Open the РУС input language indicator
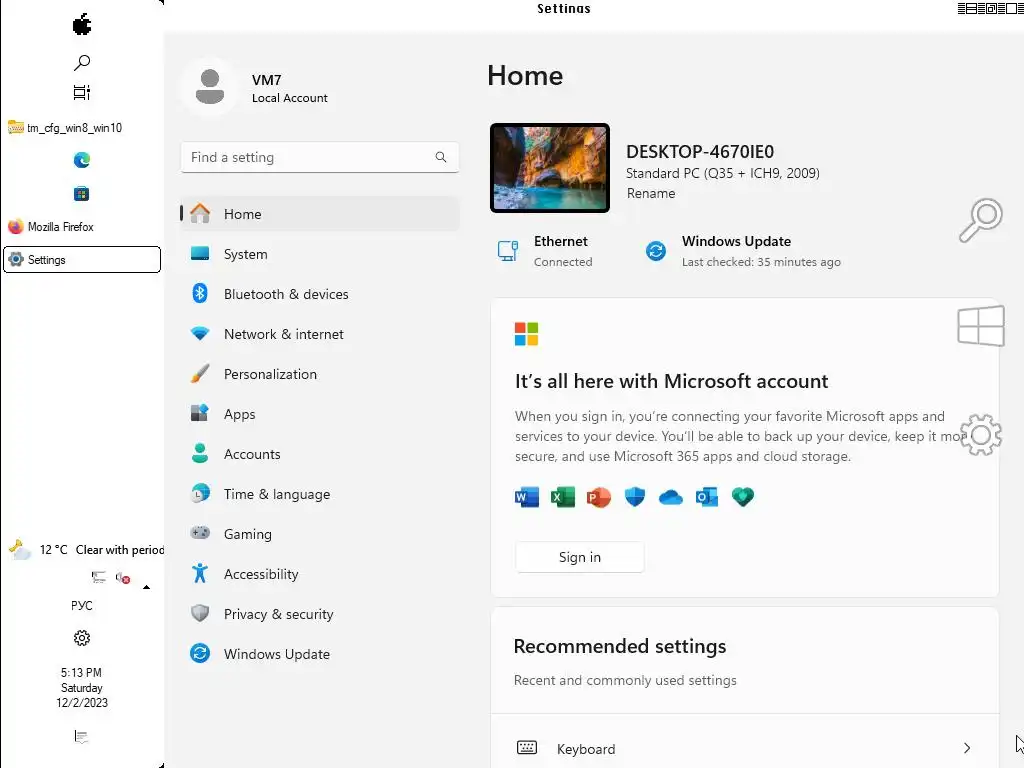This screenshot has height=768, width=1024. pyautogui.click(x=82, y=605)
